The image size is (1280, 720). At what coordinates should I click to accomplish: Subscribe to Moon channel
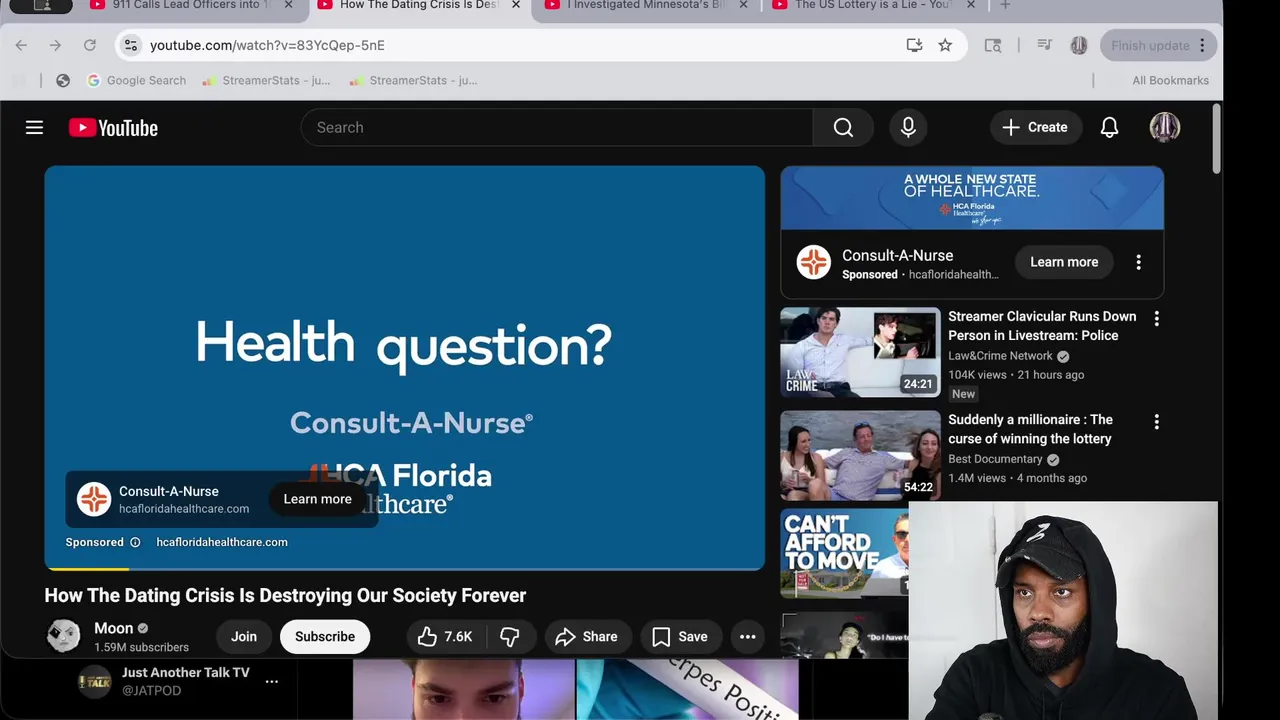click(x=325, y=636)
